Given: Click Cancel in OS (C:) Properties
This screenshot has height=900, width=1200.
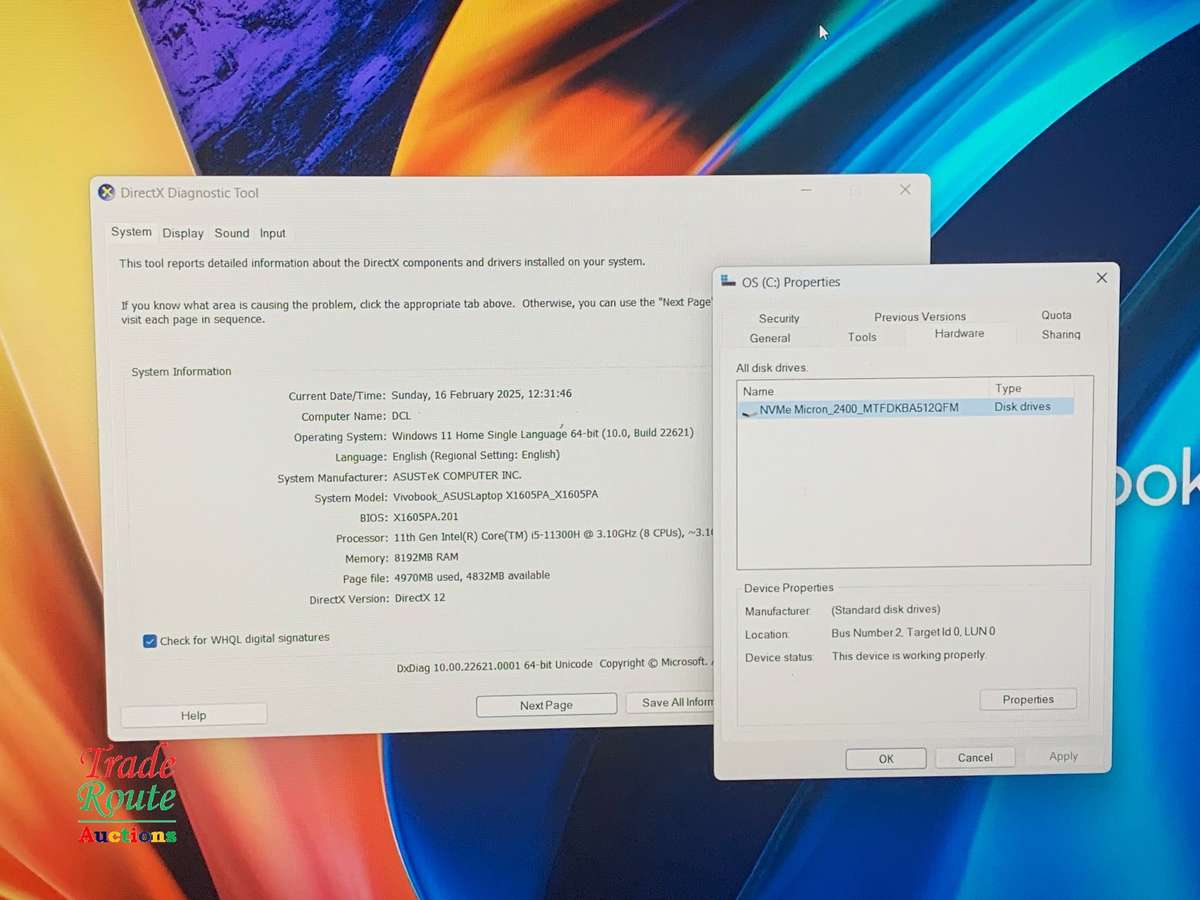Looking at the screenshot, I should pyautogui.click(x=974, y=758).
